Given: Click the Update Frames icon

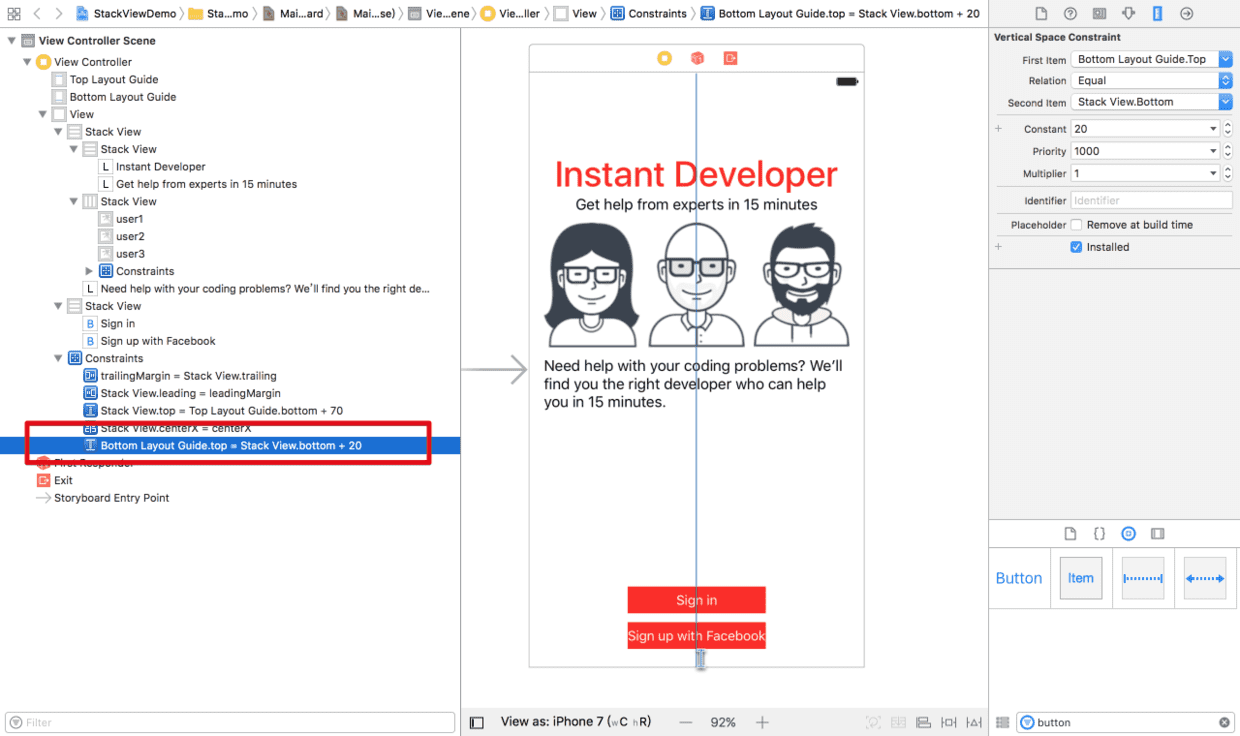Looking at the screenshot, I should (x=873, y=722).
